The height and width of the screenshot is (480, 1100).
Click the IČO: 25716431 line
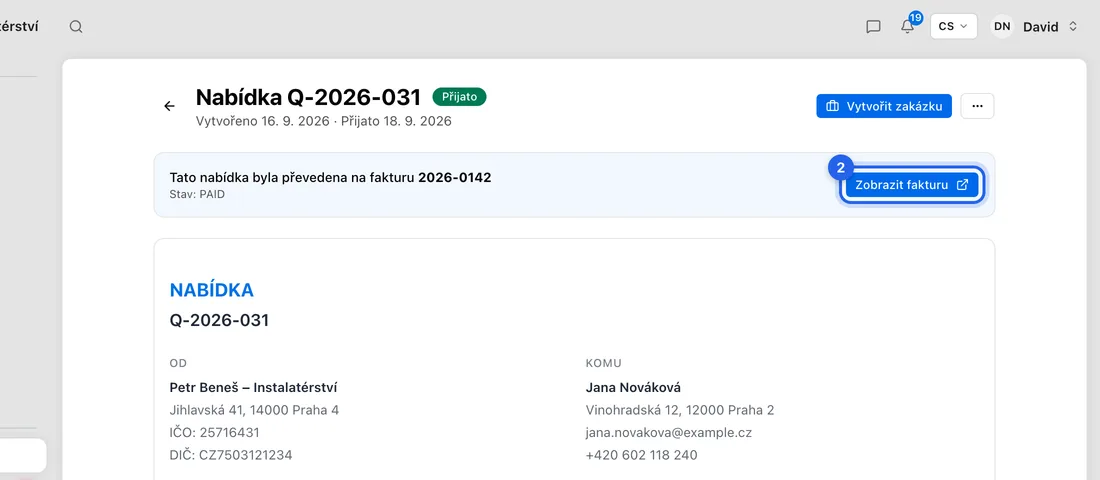click(x=215, y=432)
